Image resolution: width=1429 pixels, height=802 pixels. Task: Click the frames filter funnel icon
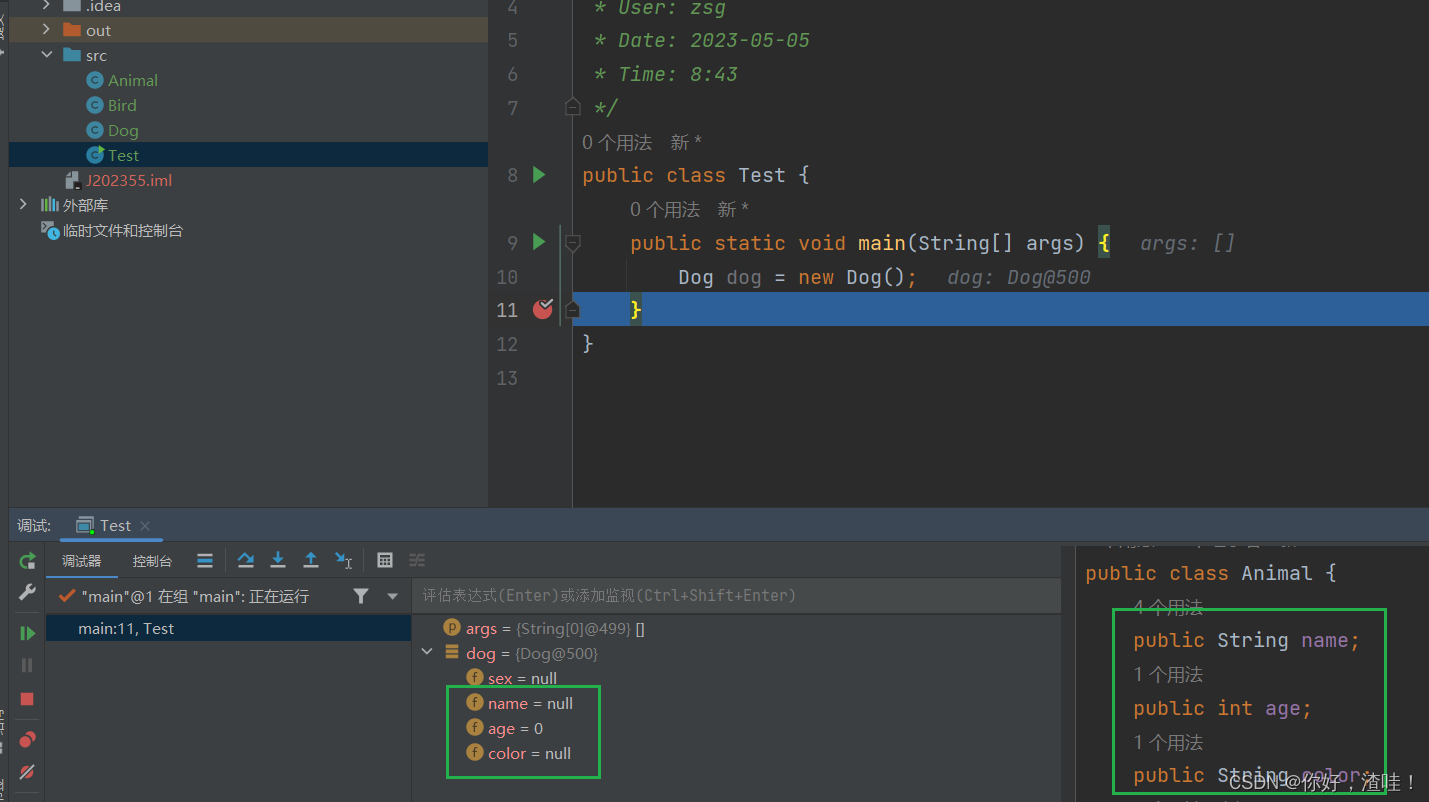click(x=361, y=596)
